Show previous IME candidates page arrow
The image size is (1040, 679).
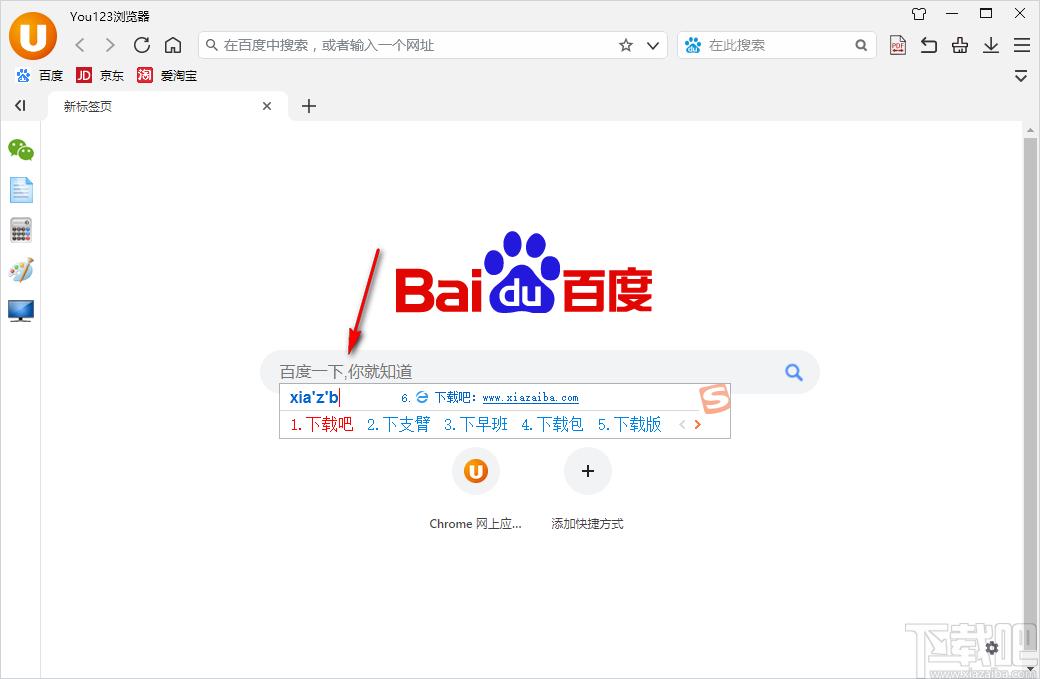pos(682,424)
